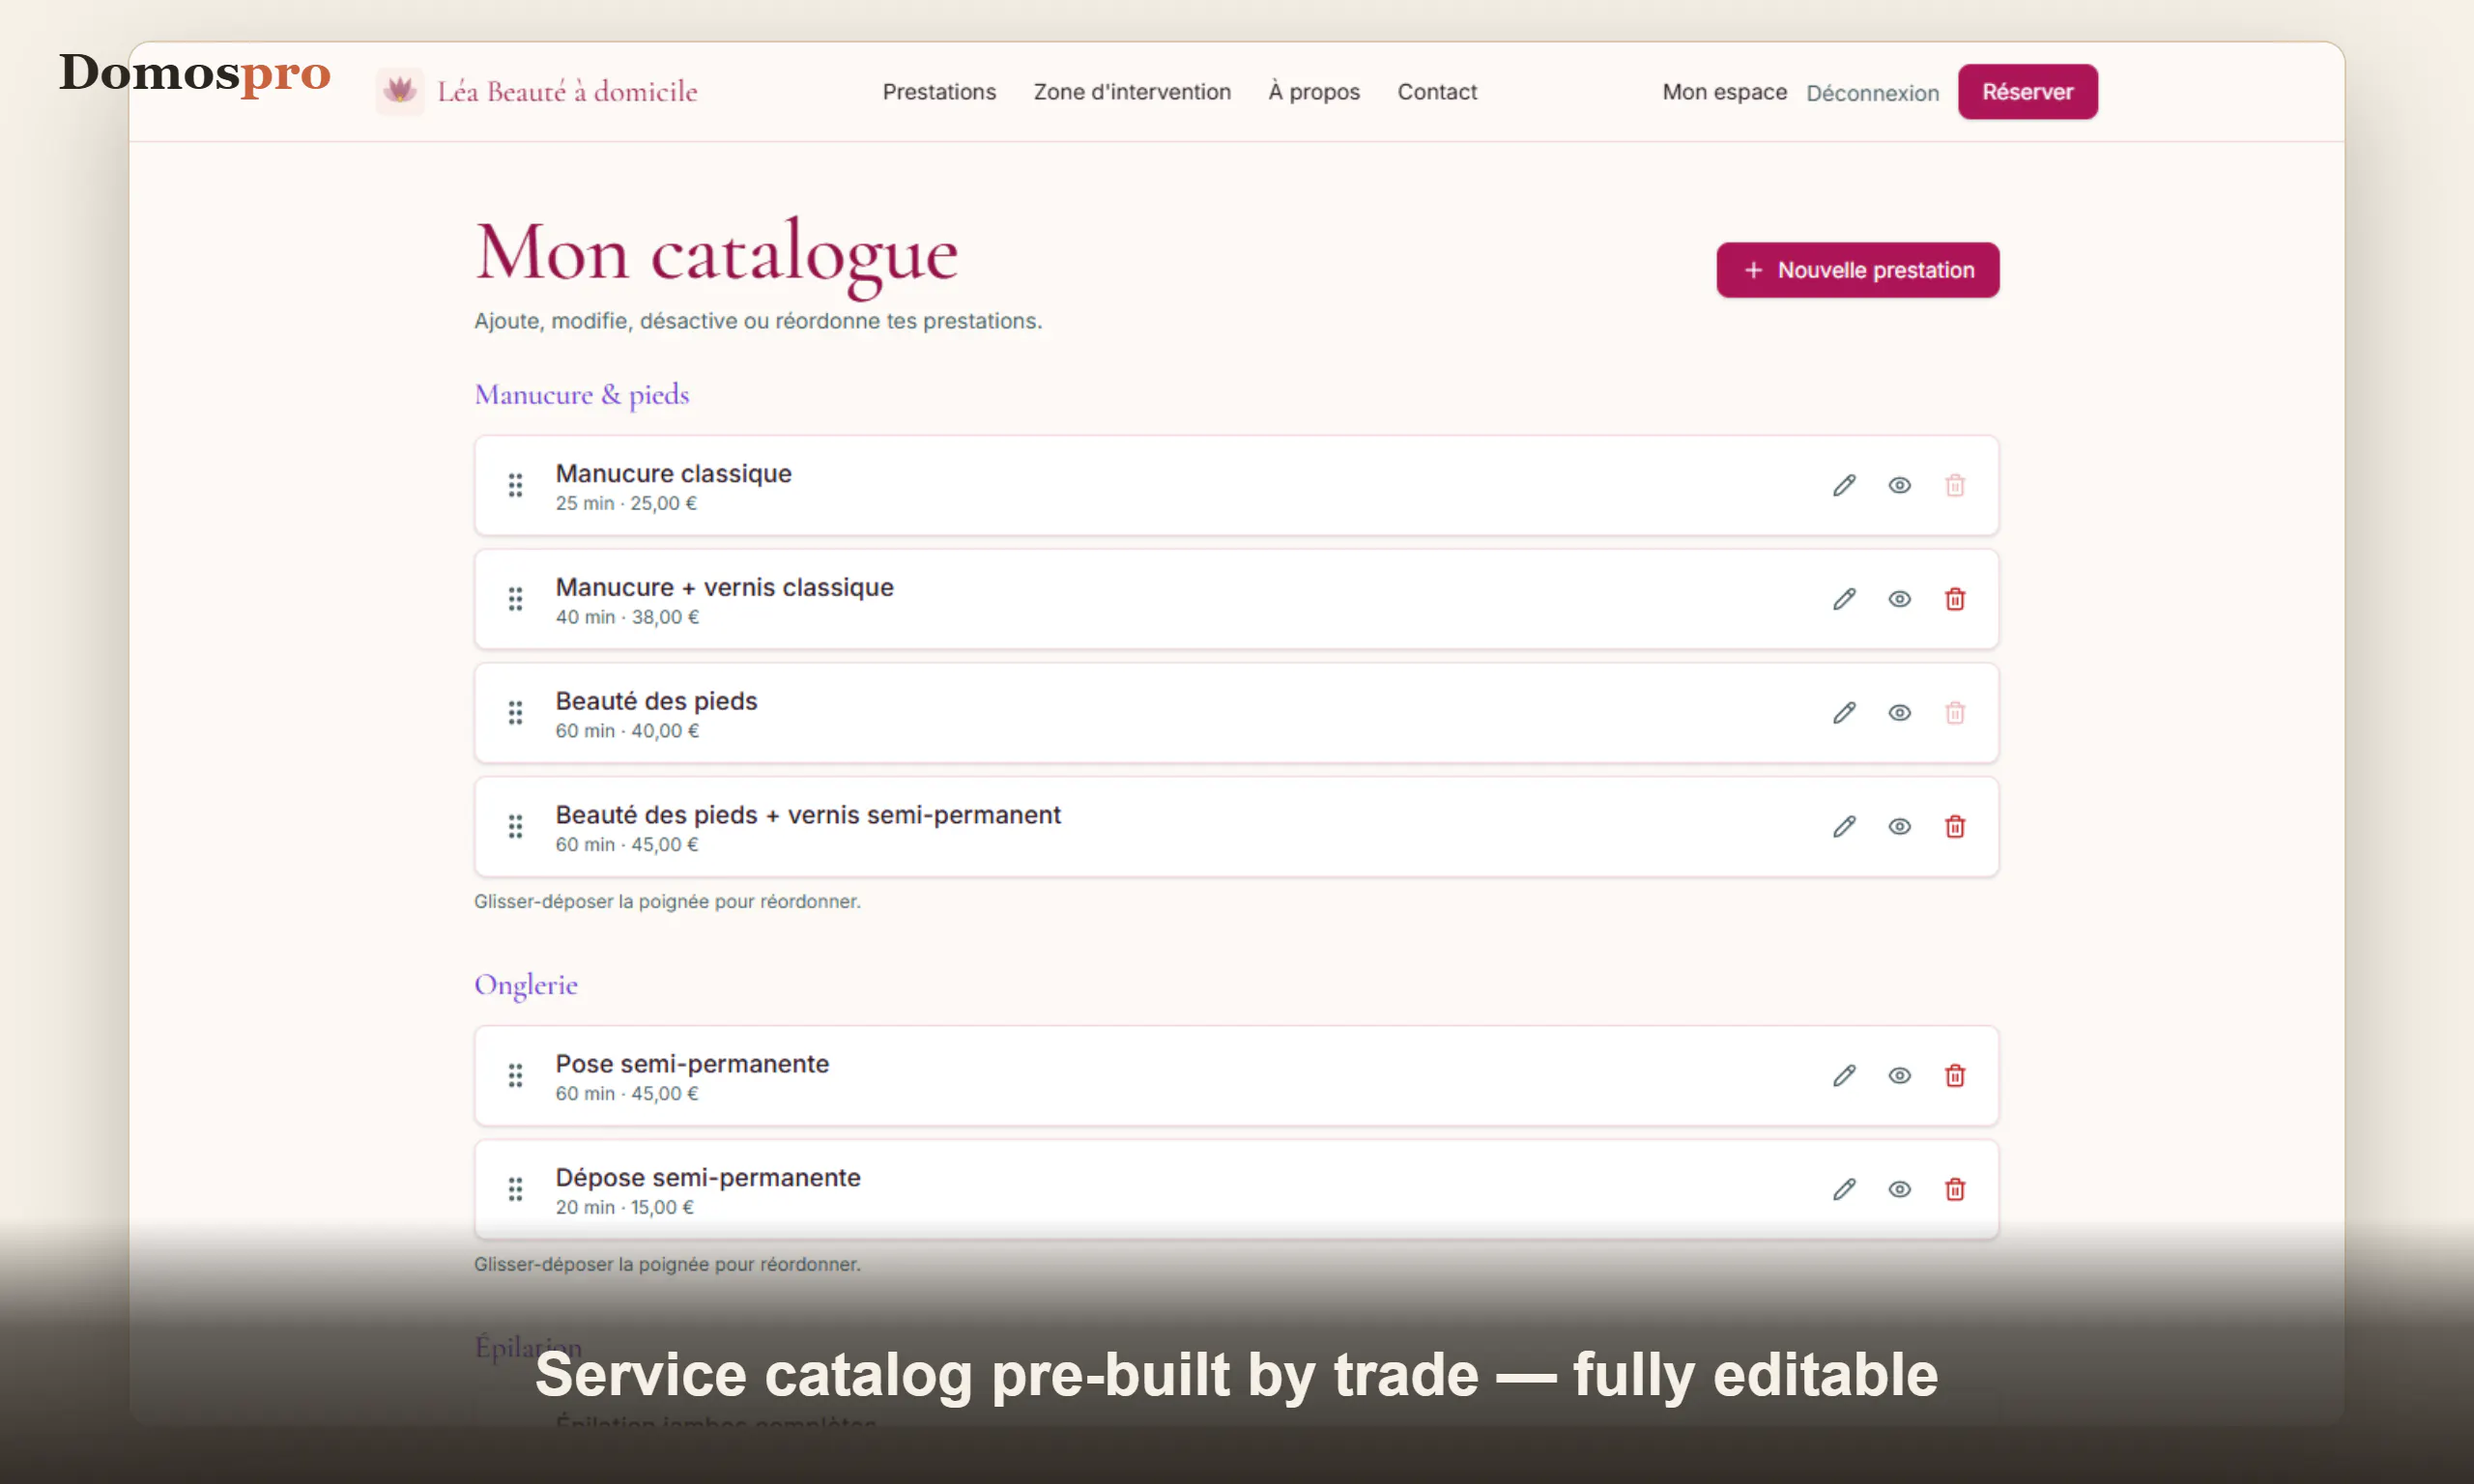Image resolution: width=2474 pixels, height=1484 pixels.
Task: Click the Manucure + vernis classique name
Action: (725, 587)
